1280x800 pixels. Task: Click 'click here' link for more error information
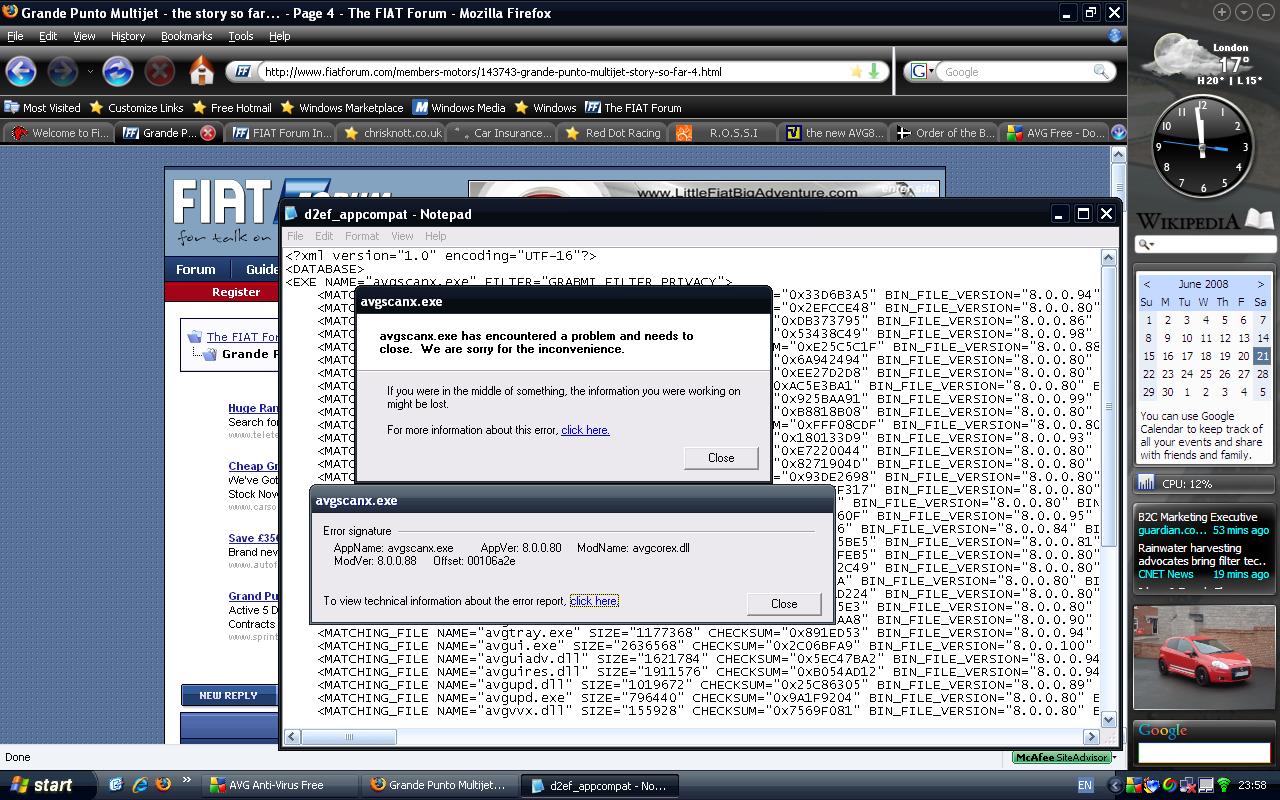585,430
